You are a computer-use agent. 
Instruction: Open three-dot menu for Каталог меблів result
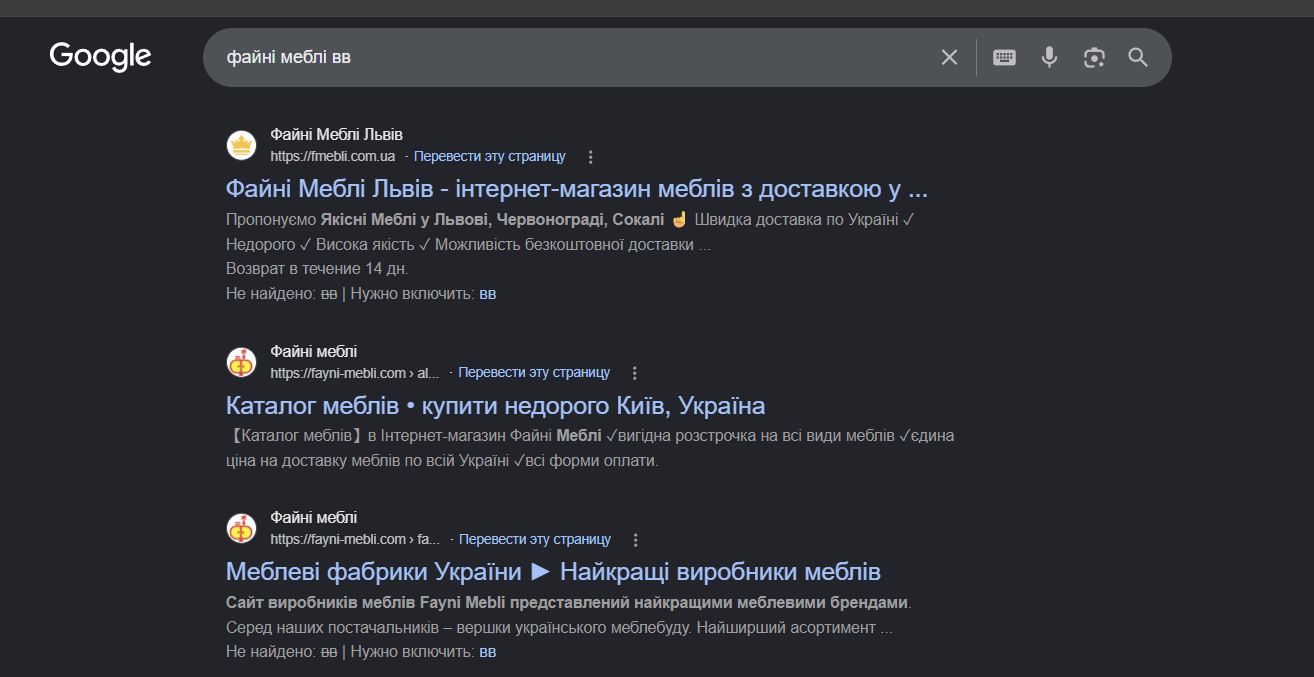[634, 373]
